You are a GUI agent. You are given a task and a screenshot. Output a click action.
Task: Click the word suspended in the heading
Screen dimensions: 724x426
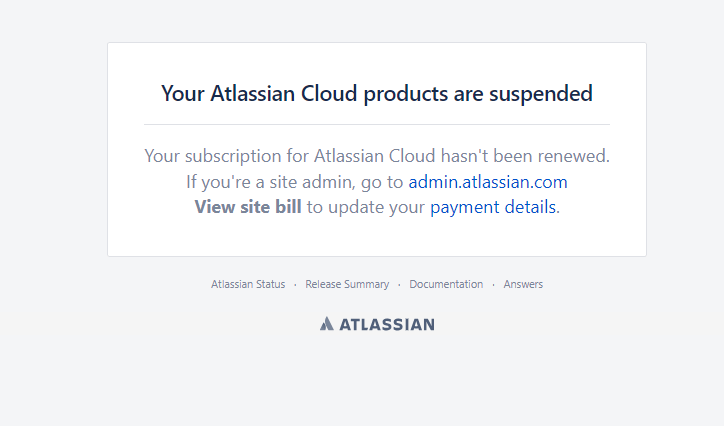541,94
